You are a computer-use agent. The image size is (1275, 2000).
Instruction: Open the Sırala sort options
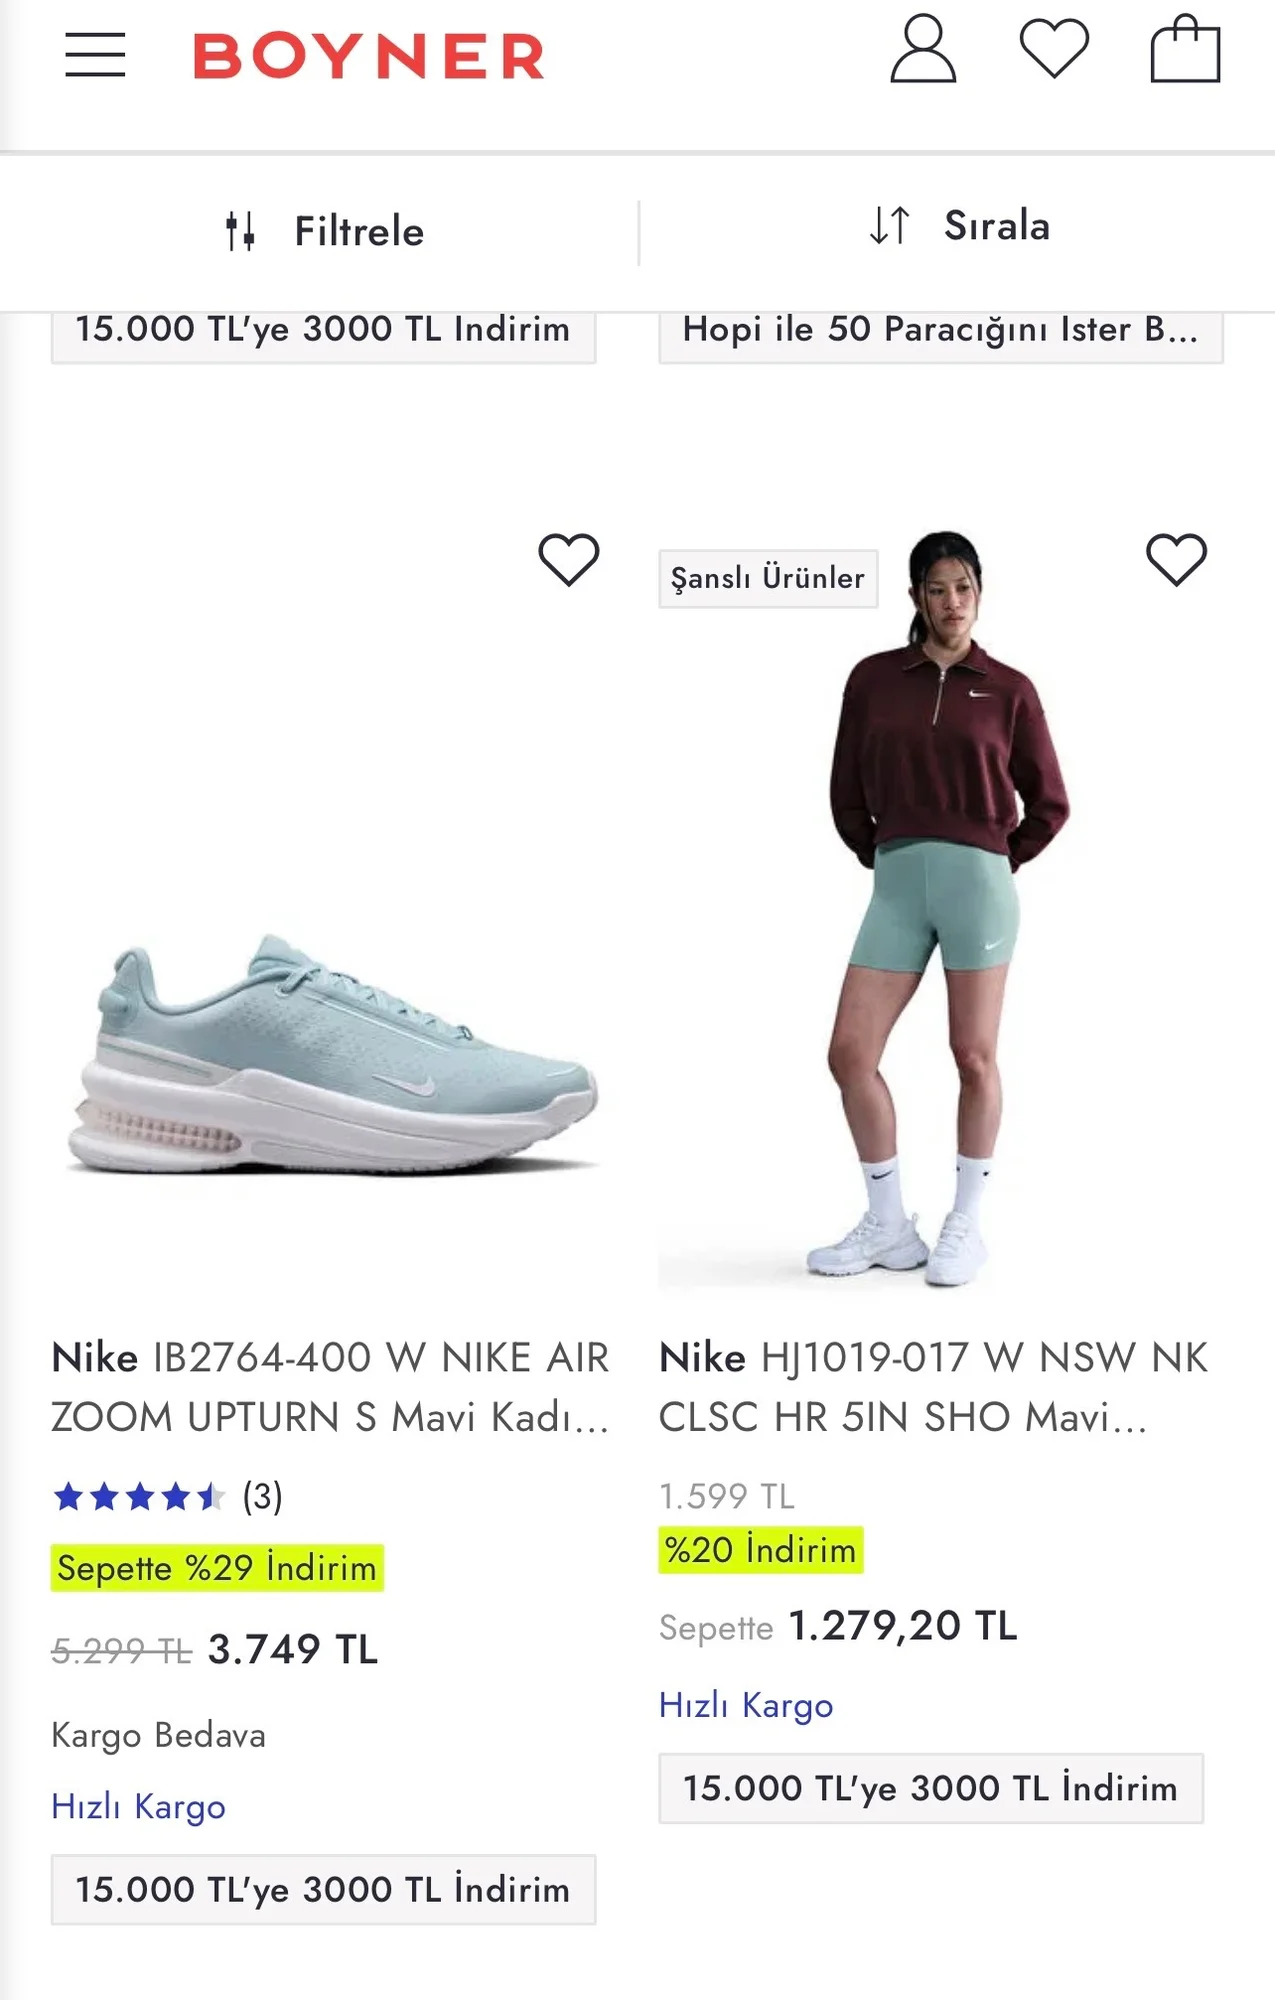click(997, 226)
